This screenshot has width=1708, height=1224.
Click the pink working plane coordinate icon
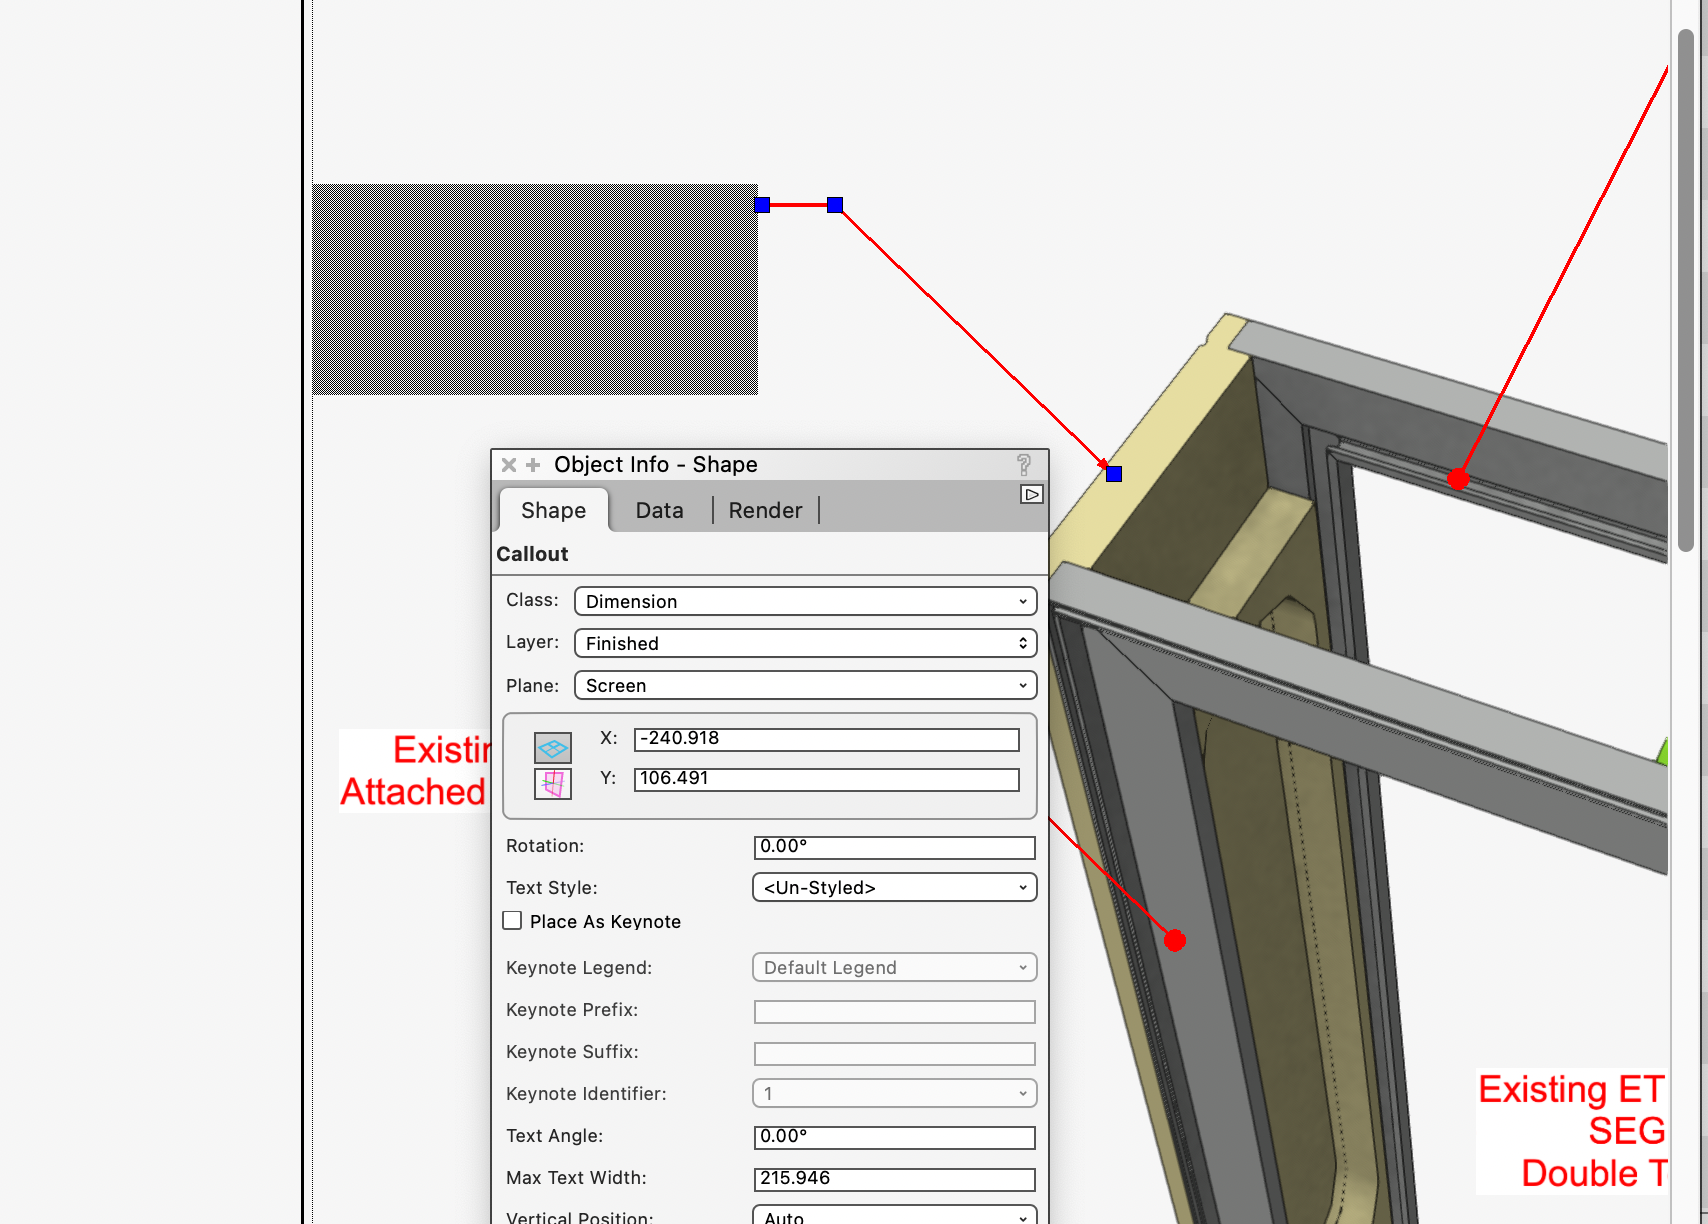552,783
